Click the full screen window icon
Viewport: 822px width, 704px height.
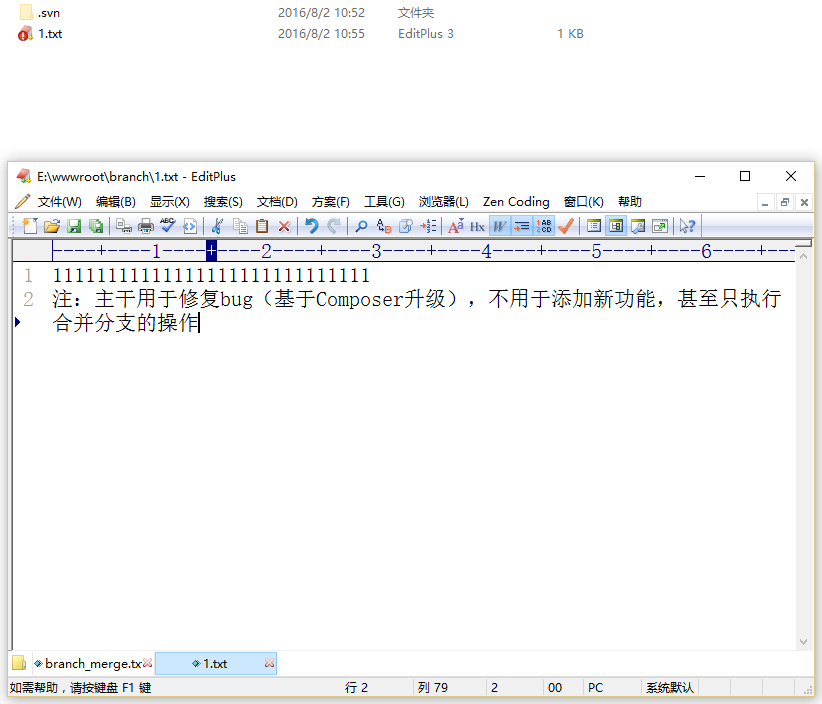point(660,226)
